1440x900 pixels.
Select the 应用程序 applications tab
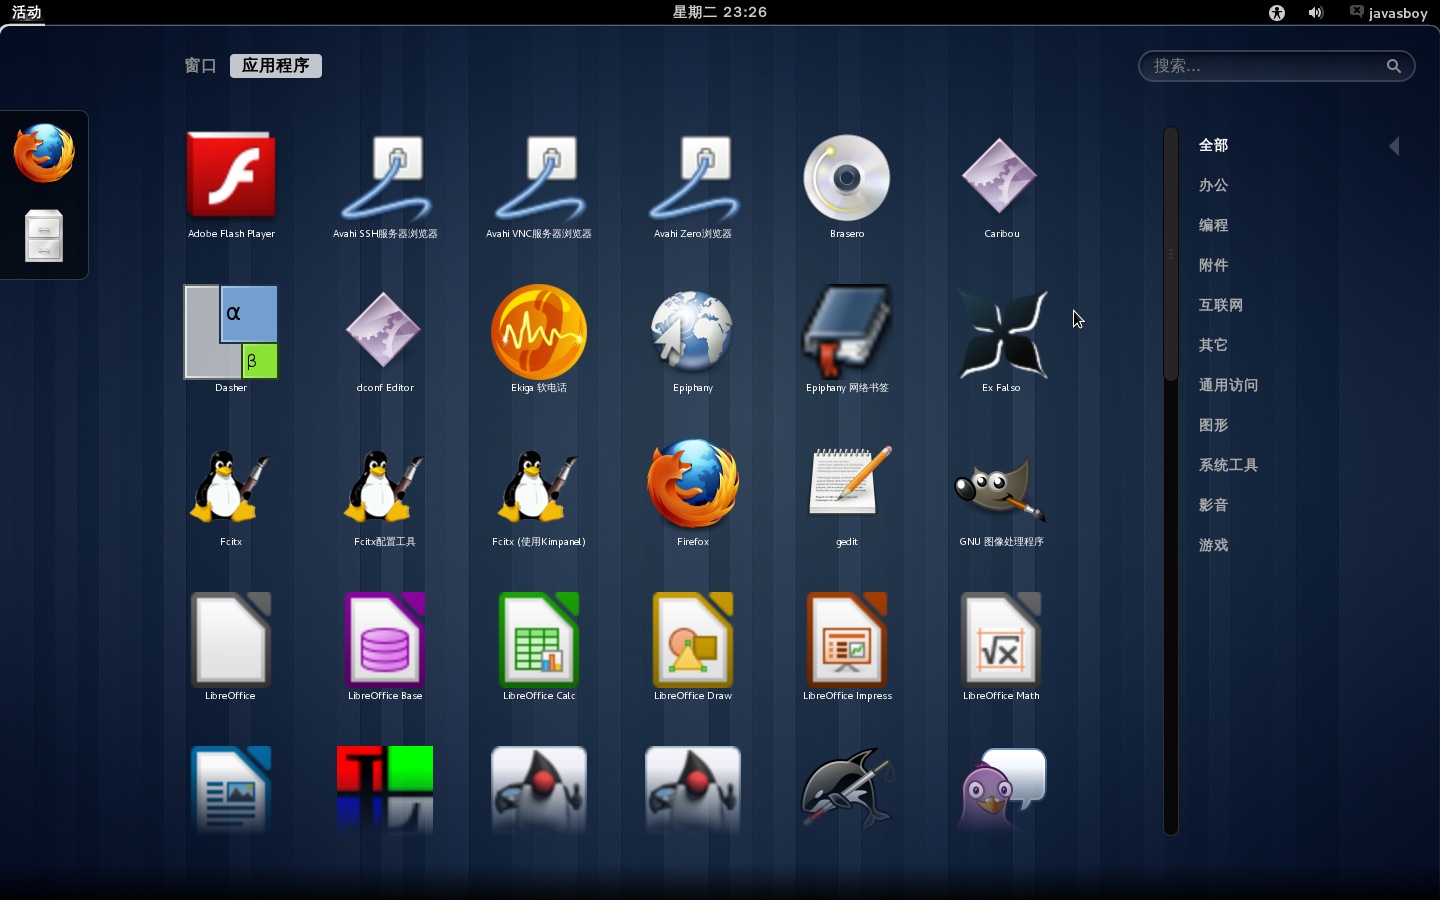tap(276, 66)
